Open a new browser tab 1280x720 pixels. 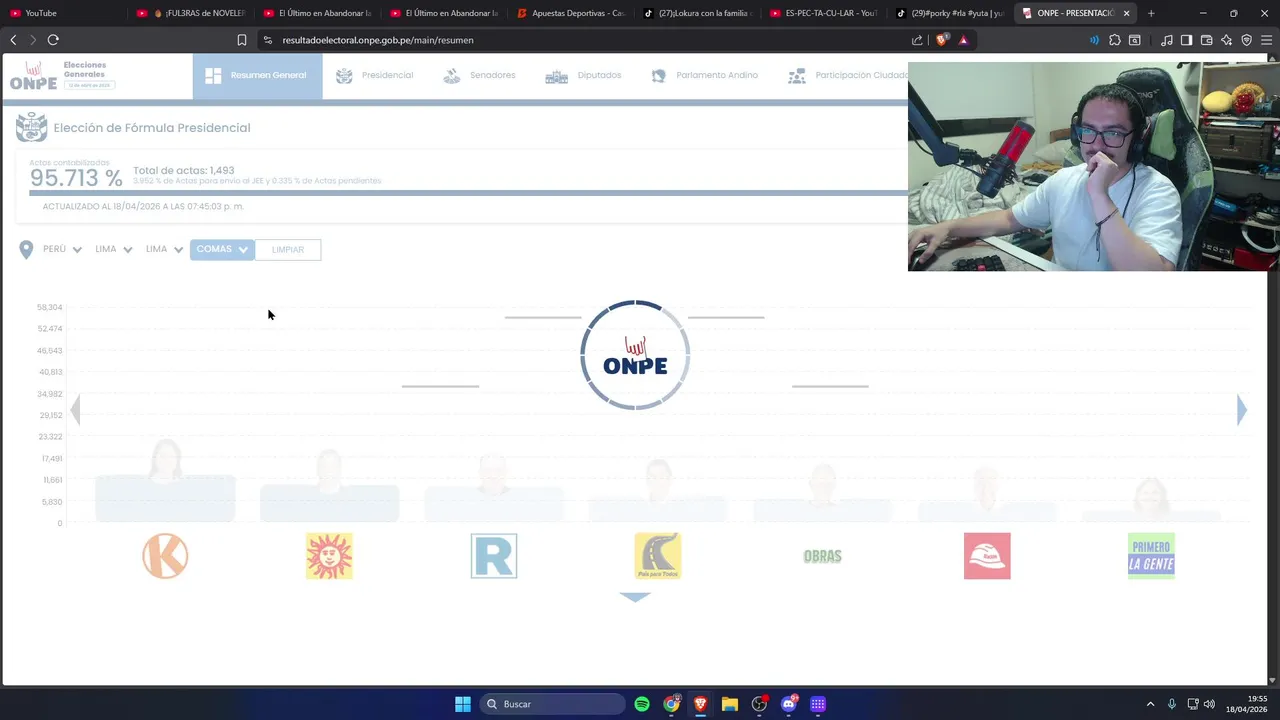pyautogui.click(x=1151, y=13)
